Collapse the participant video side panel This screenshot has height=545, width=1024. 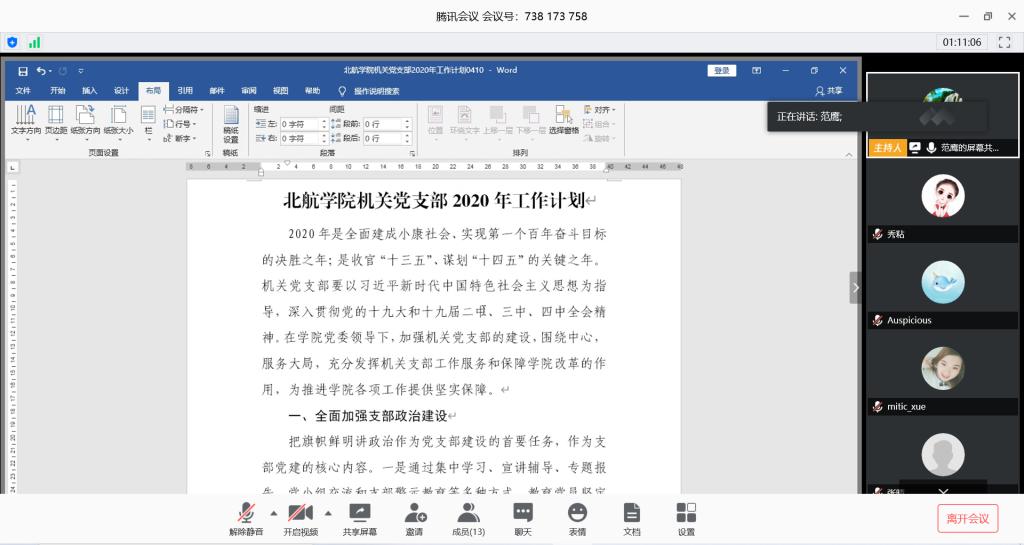(855, 288)
